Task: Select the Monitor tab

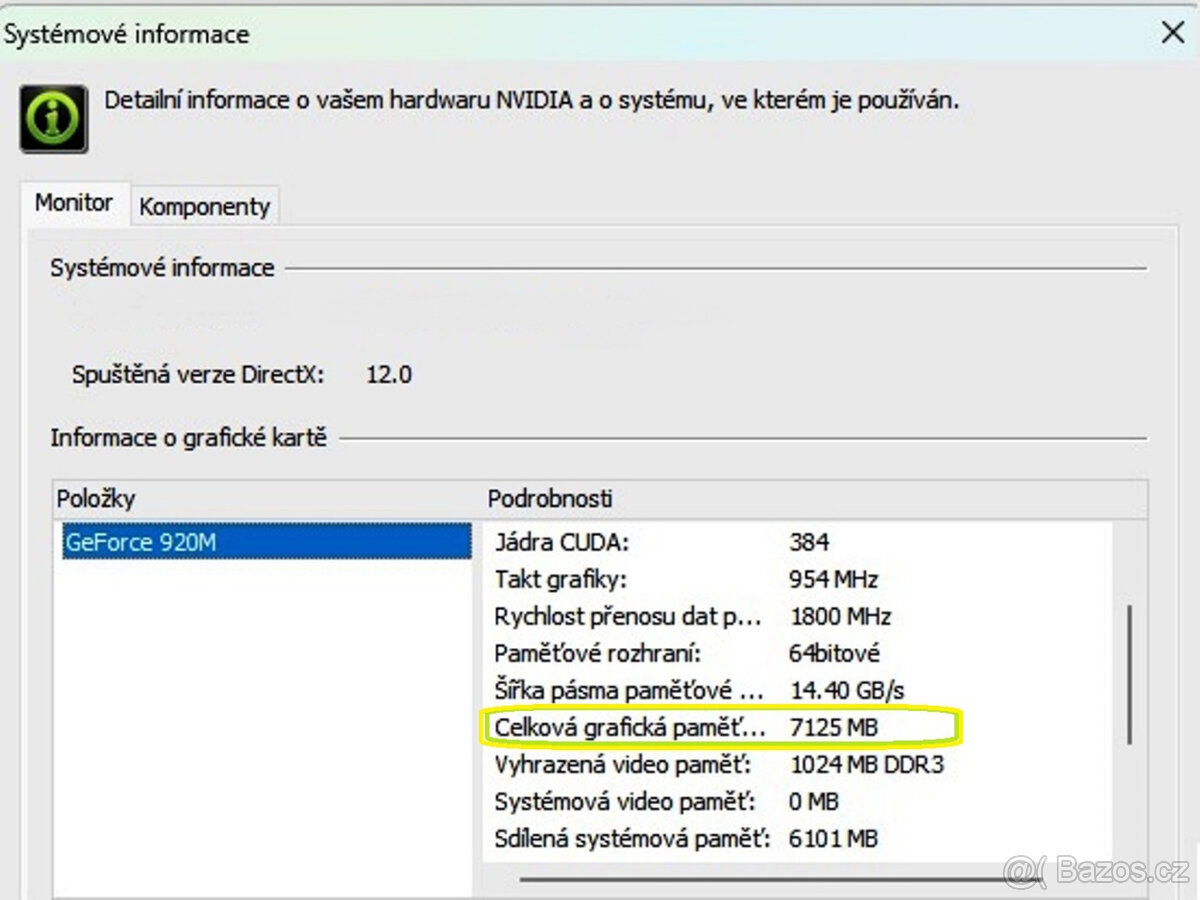Action: tap(74, 202)
